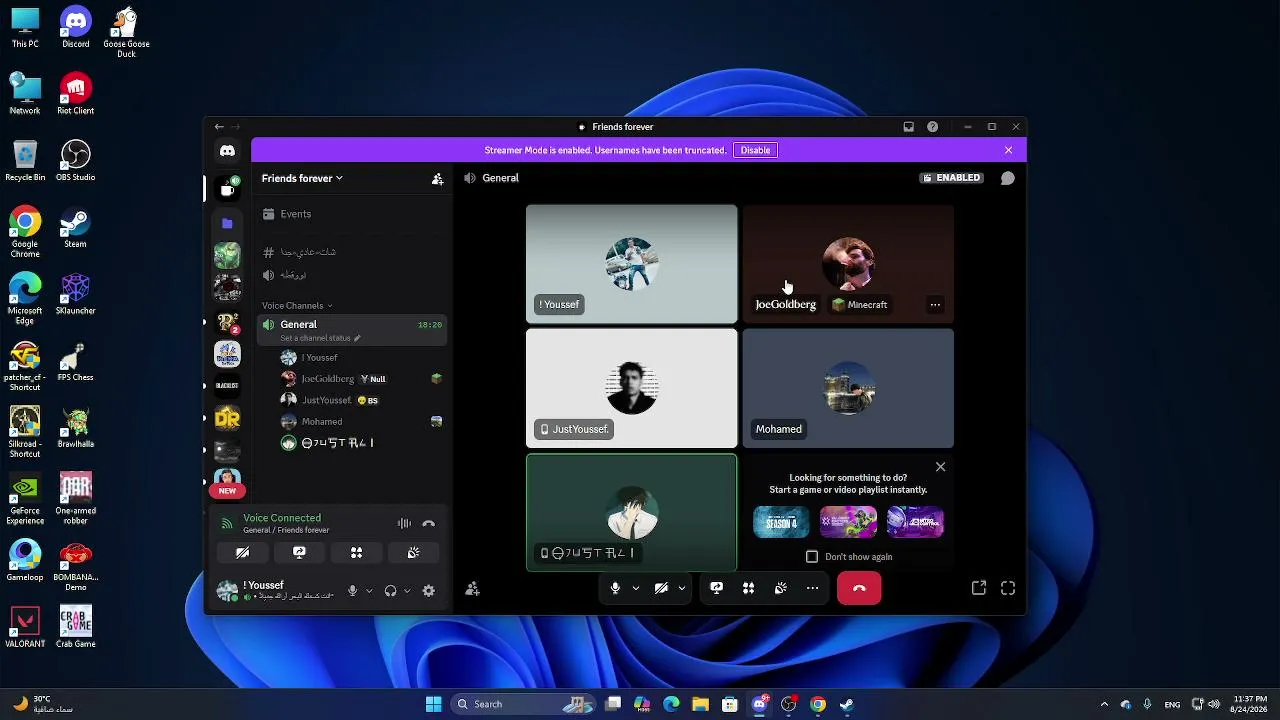Mute microphone in the user panel
The image size is (1280, 720).
352,591
